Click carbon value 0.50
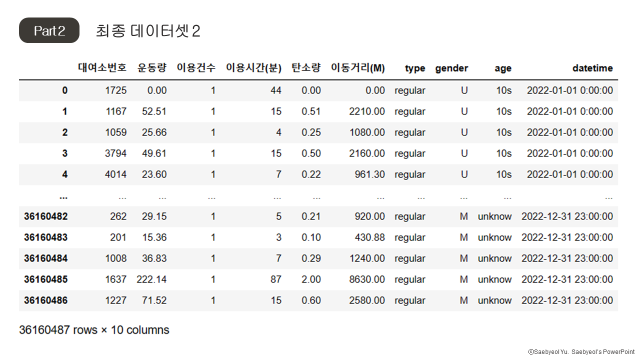Viewport: 640px width, 360px height. coord(311,153)
